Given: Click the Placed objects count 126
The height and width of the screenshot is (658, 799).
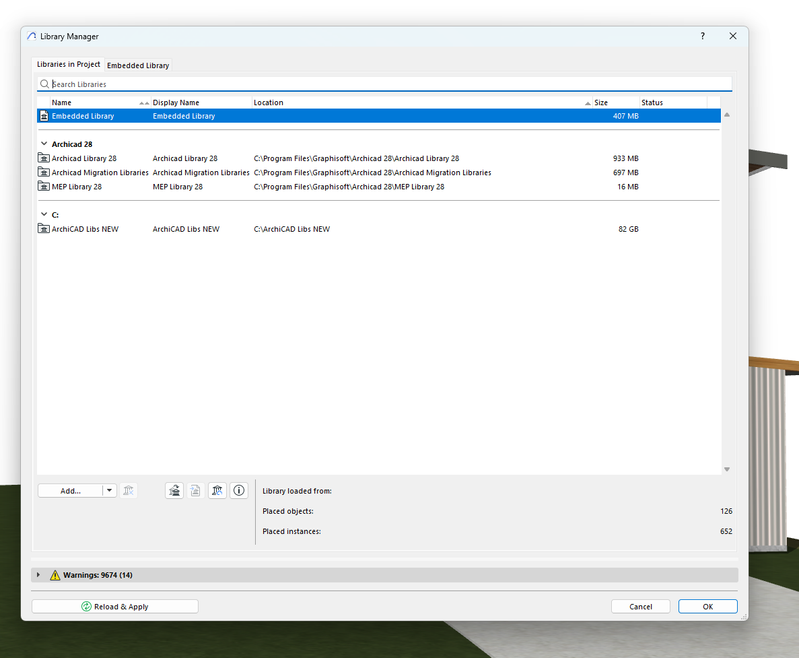Looking at the screenshot, I should tap(726, 511).
